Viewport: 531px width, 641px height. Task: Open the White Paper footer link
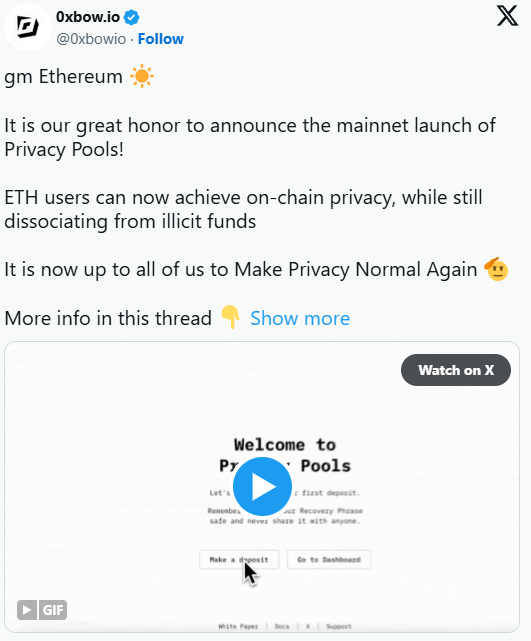tap(238, 626)
